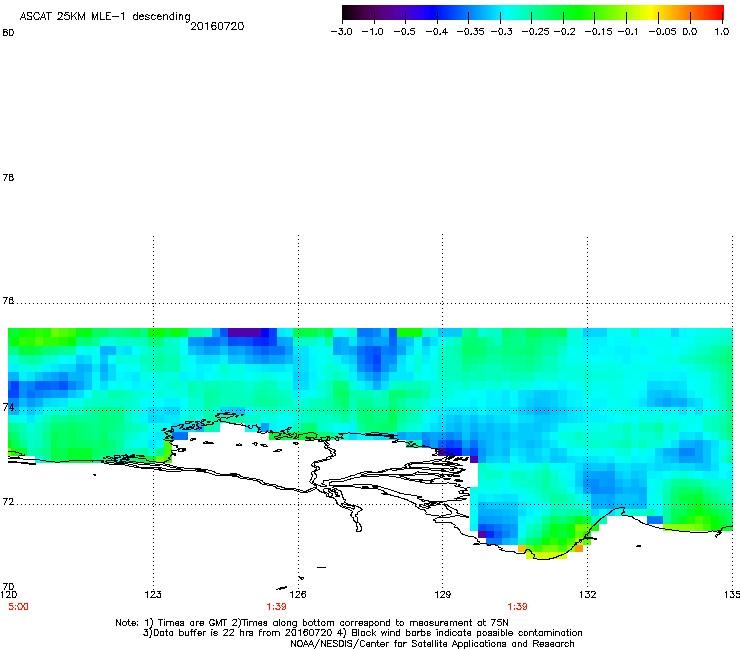The width and height of the screenshot is (740, 650).
Task: Click the -0.3 color scale label
Action: [501, 32]
